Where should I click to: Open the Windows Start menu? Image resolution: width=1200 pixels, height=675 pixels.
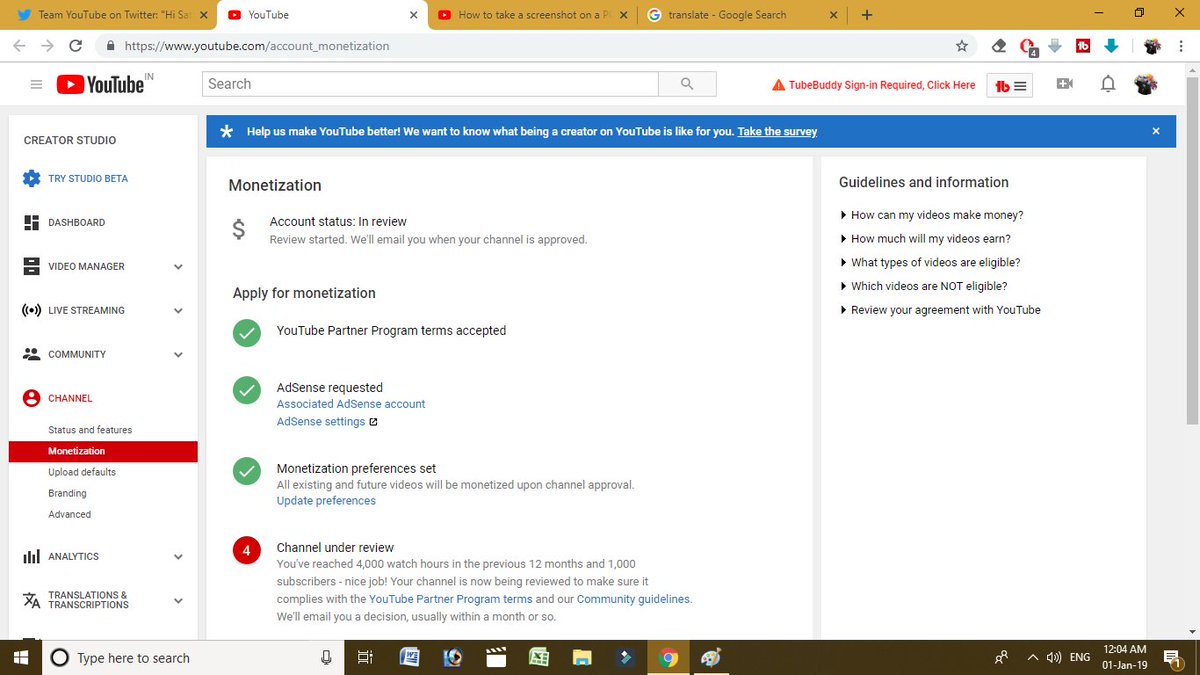[x=20, y=657]
